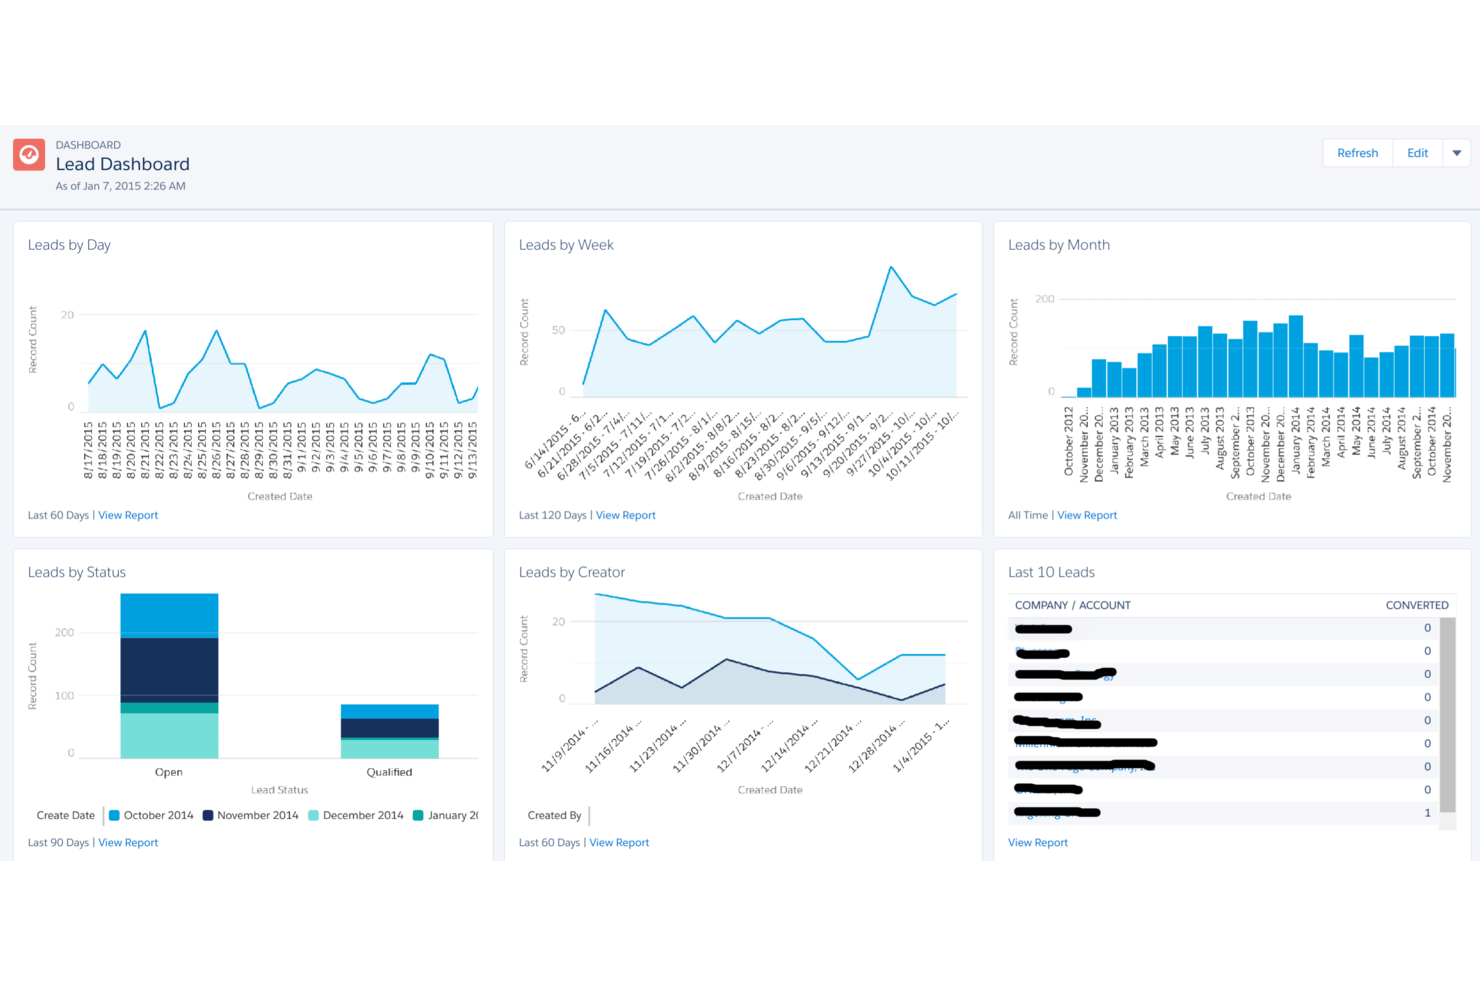Click the "CONVERTED" column header
This screenshot has width=1480, height=987.
[x=1416, y=605]
